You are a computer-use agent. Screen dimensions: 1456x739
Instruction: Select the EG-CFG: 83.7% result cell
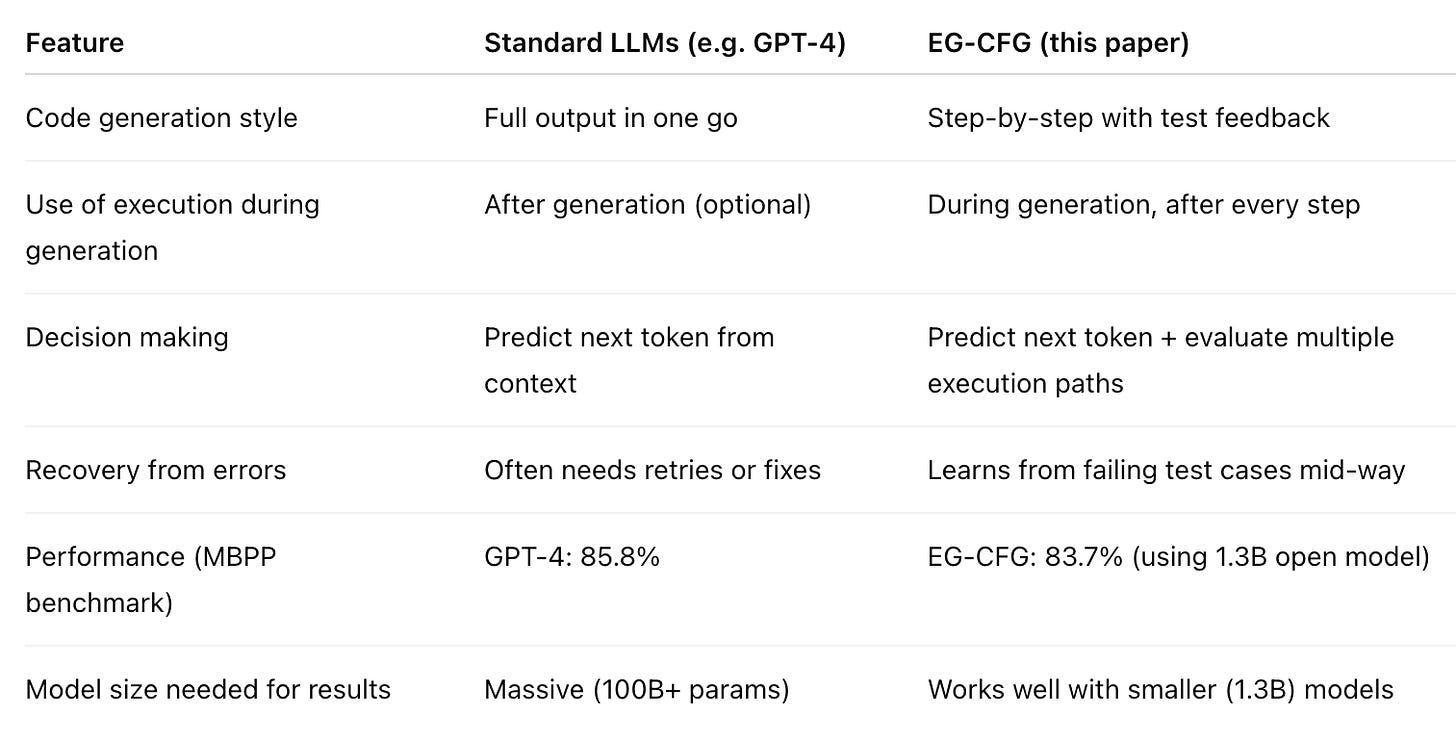pyautogui.click(x=1179, y=557)
